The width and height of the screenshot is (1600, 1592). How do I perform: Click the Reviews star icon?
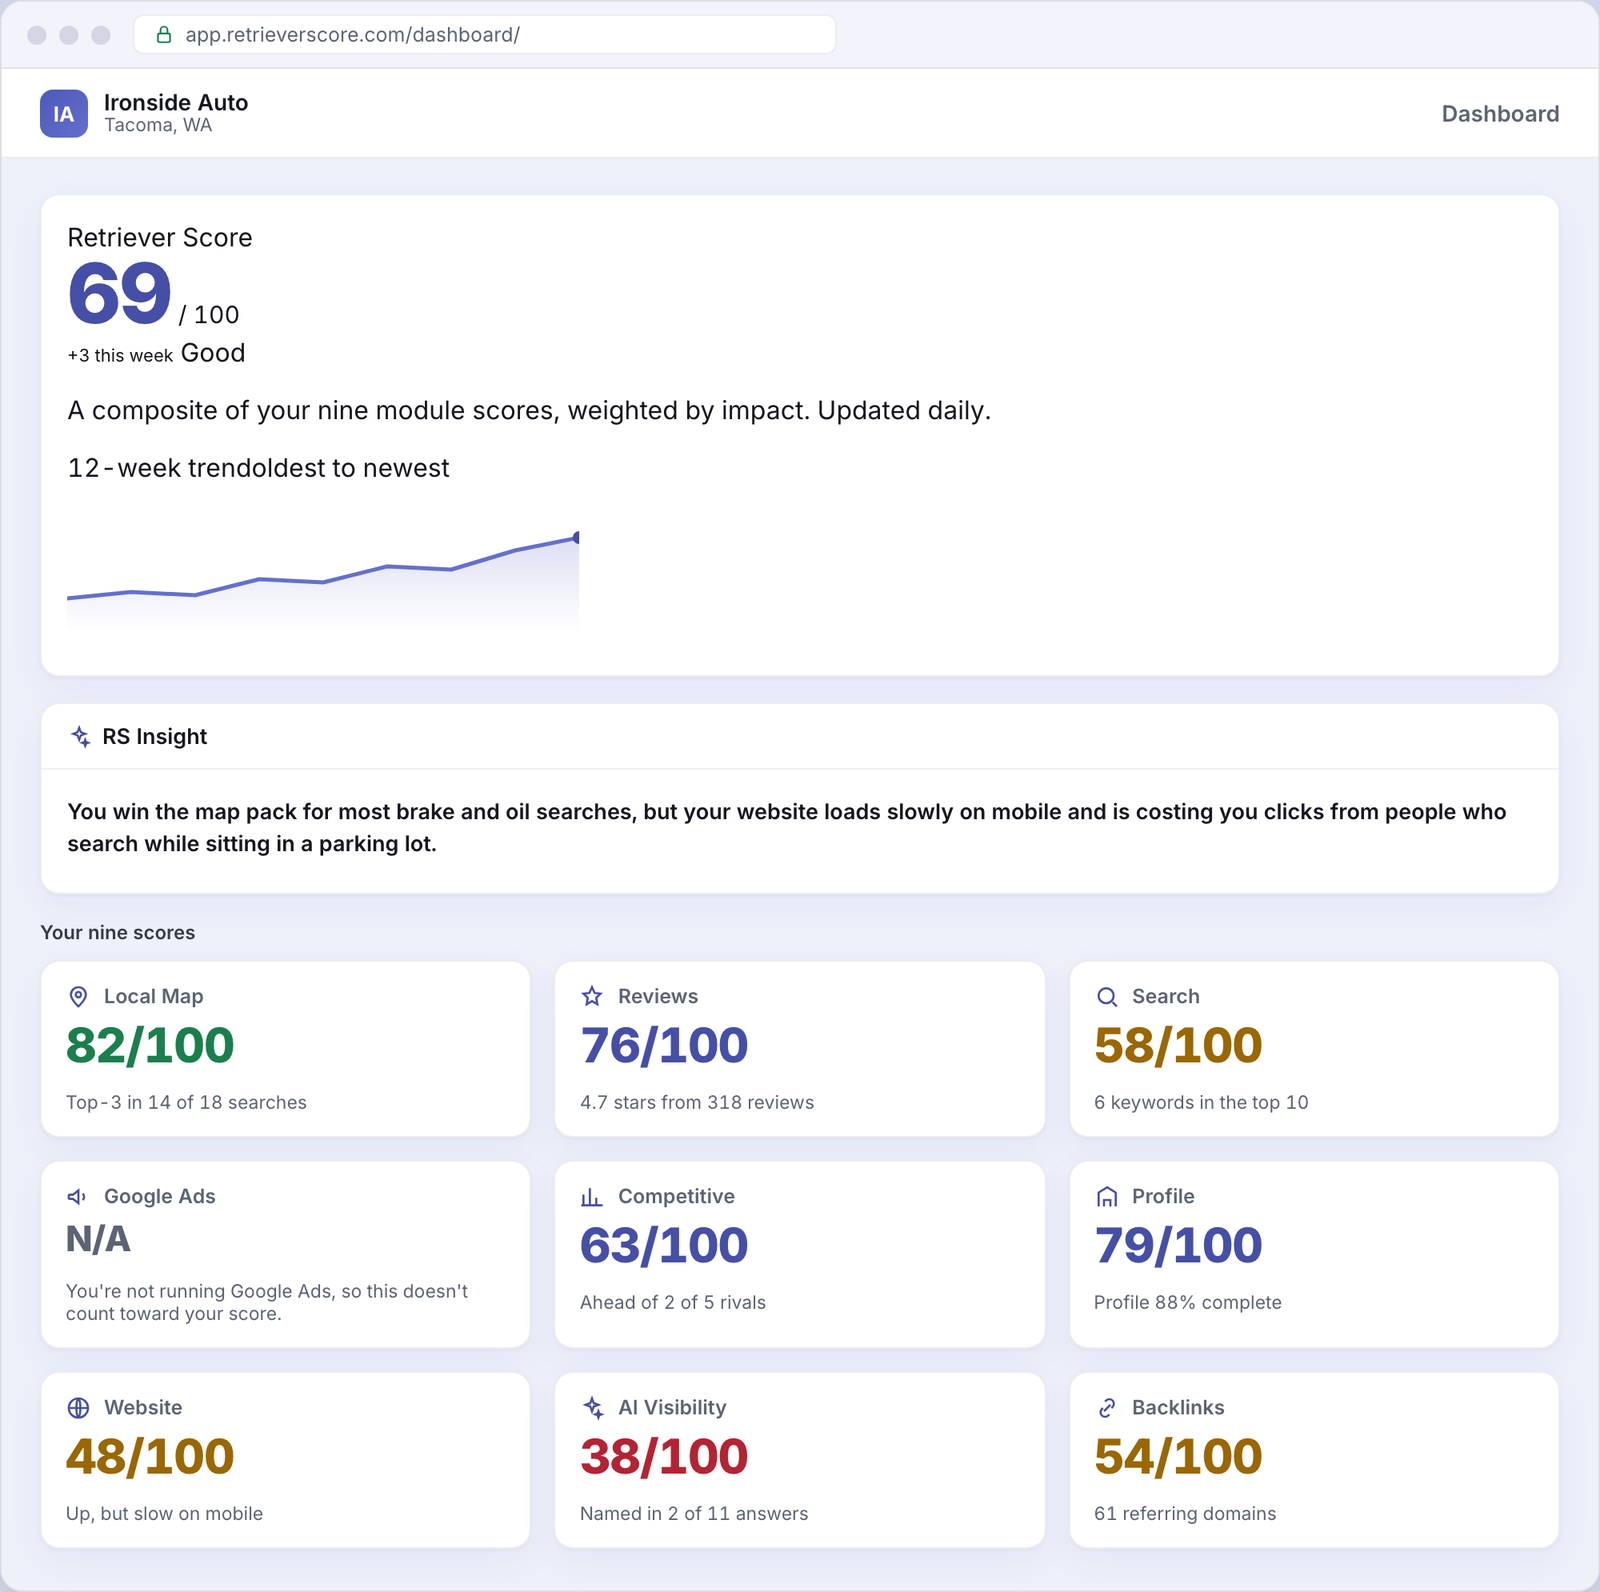592,996
